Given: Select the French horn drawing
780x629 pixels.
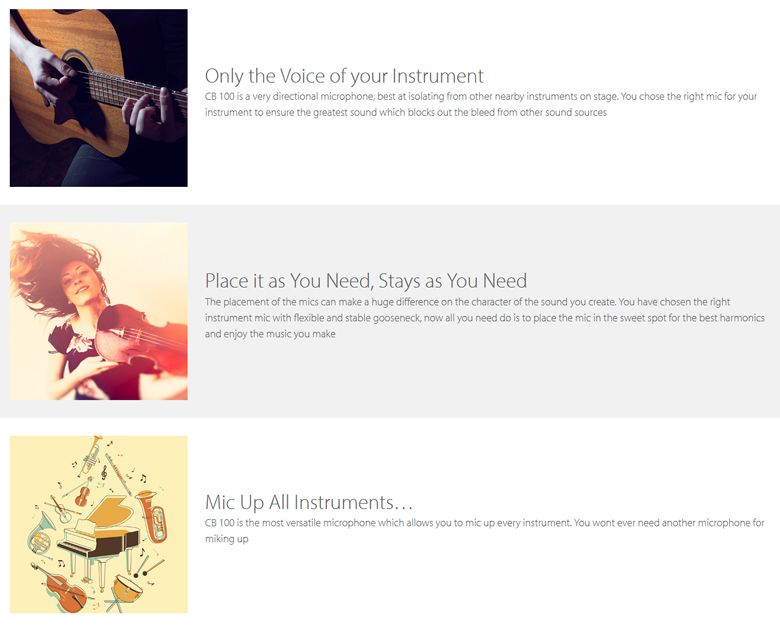Looking at the screenshot, I should pos(40,534).
